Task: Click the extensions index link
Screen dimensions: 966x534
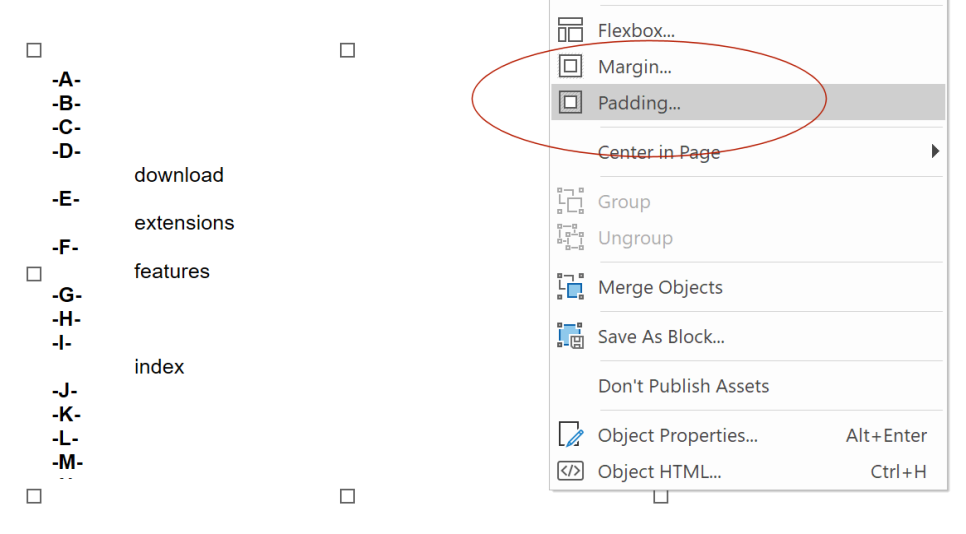Action: pos(184,223)
